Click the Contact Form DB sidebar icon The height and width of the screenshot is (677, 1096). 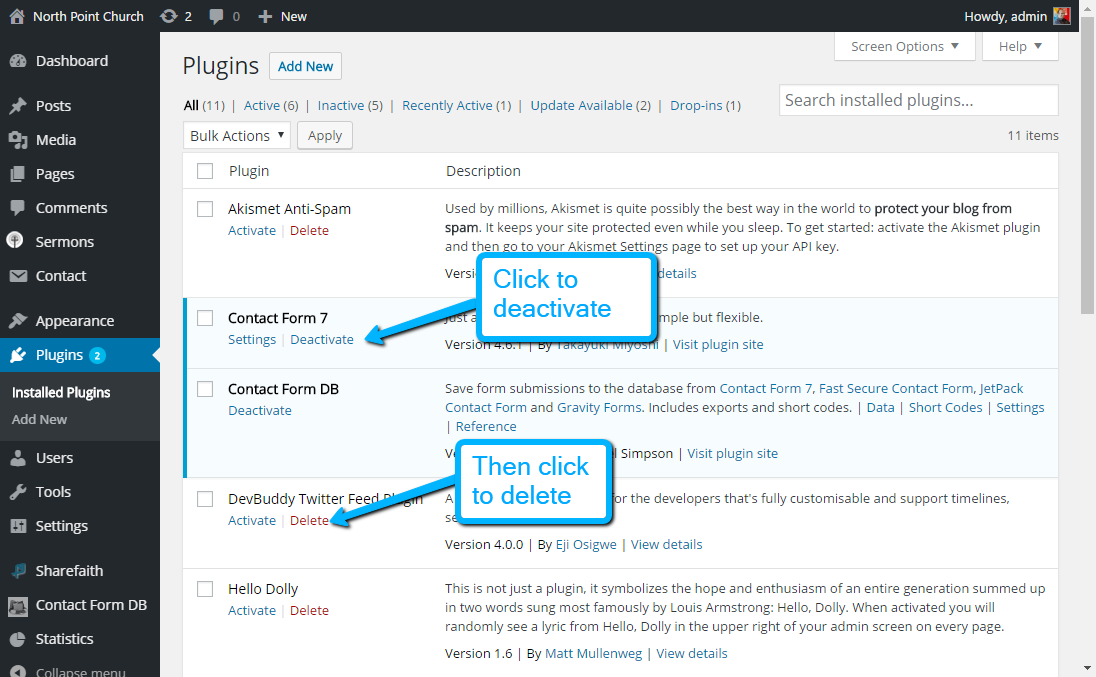pos(17,606)
